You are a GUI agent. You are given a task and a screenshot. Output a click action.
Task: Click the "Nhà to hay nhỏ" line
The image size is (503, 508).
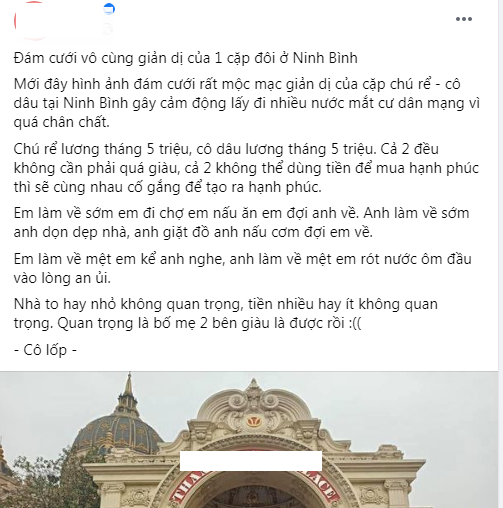click(x=226, y=304)
